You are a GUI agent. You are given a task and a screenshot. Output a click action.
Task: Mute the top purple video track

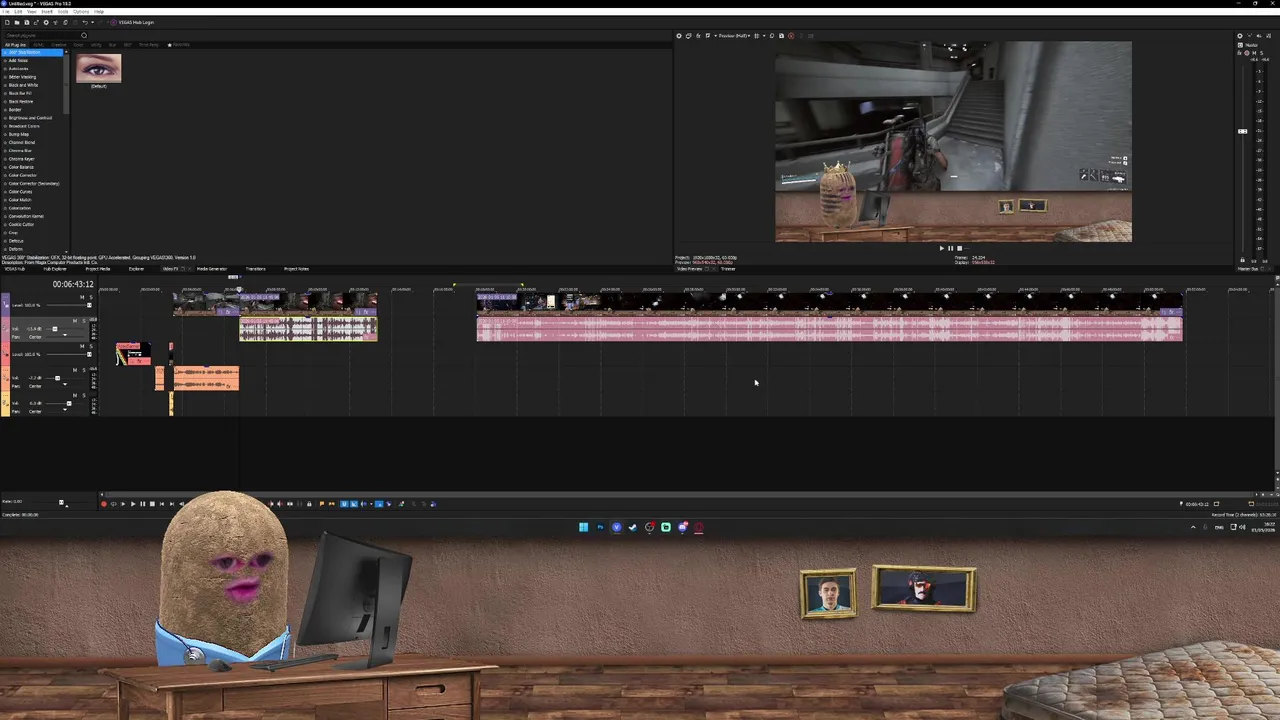[x=82, y=297]
